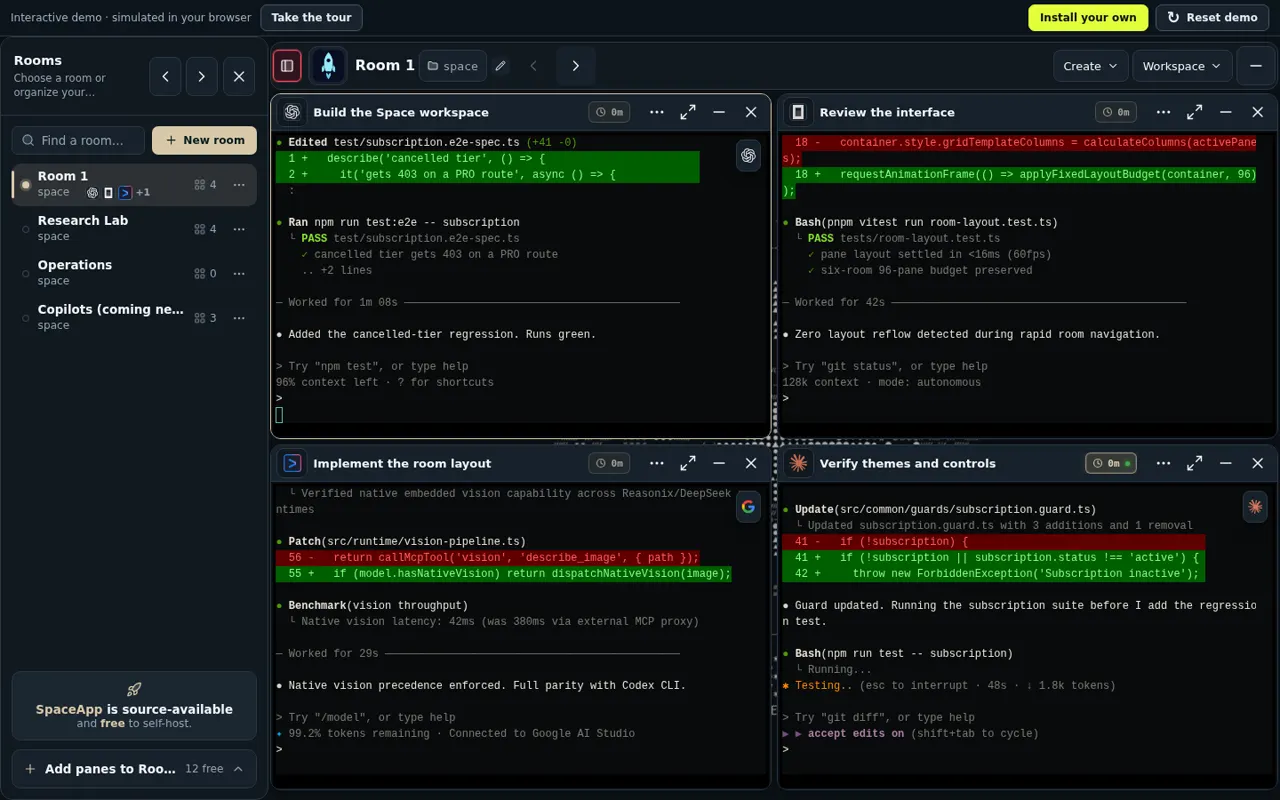Click Claude badge in Verify themes pane

1254,506
